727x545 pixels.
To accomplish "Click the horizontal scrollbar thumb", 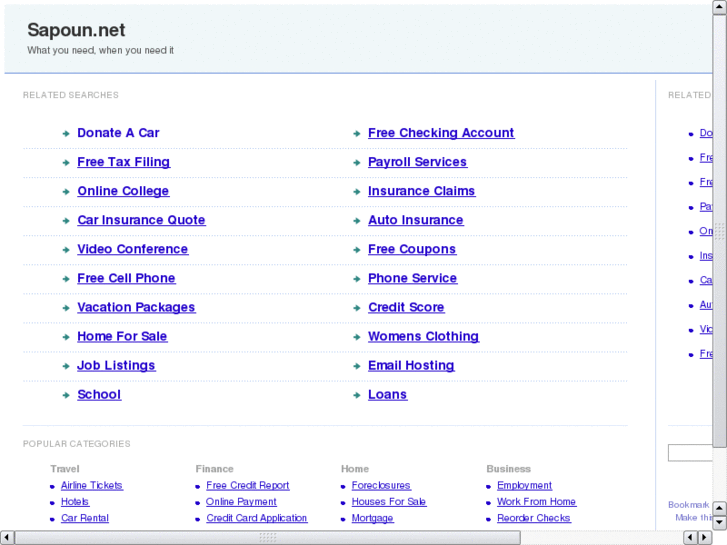I will click(268, 538).
